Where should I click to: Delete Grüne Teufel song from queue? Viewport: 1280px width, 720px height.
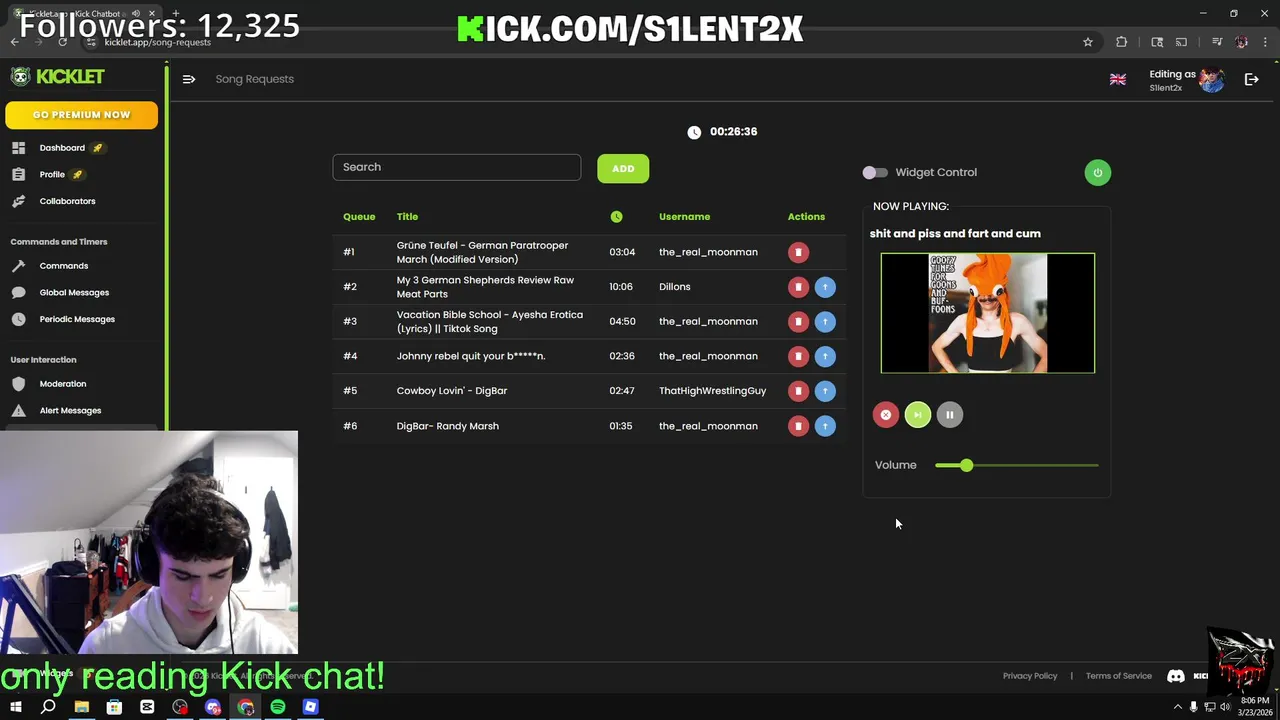pos(798,252)
